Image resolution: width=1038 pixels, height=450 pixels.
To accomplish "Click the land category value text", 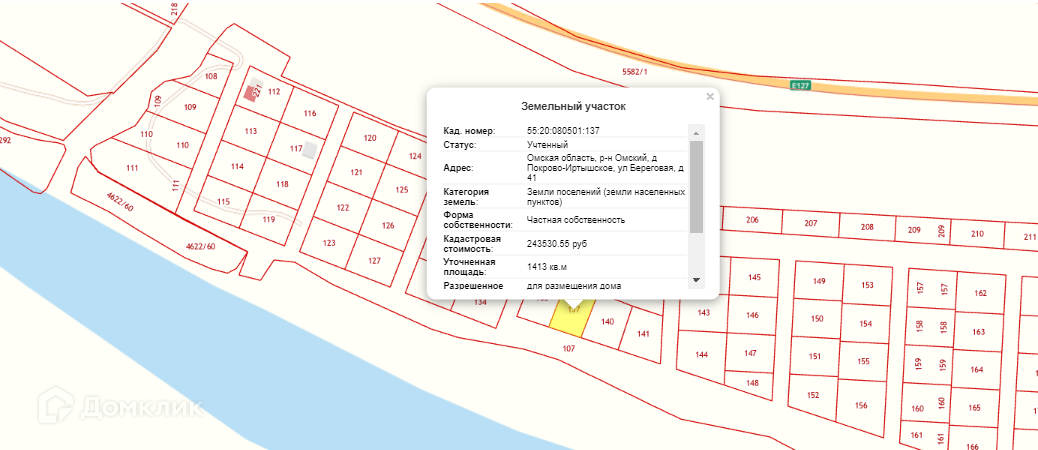I will (606, 197).
